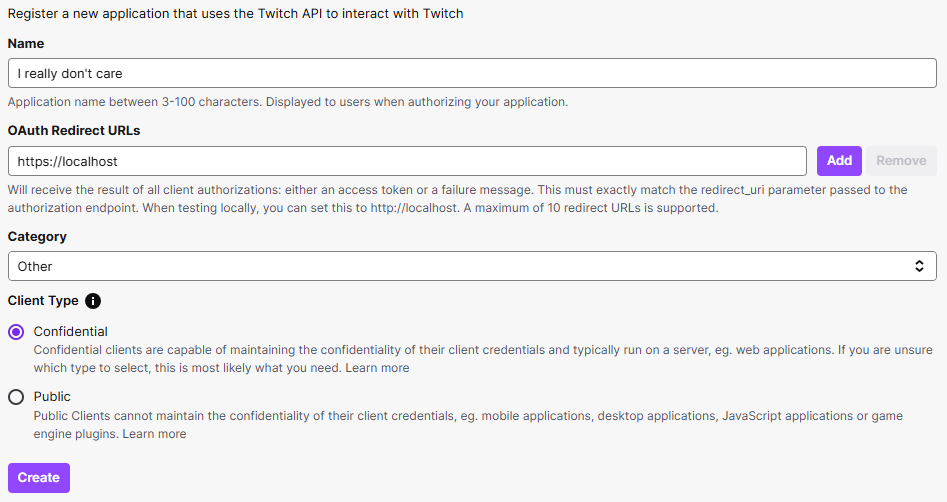
Task: Focus the application Name field
Action: click(472, 73)
